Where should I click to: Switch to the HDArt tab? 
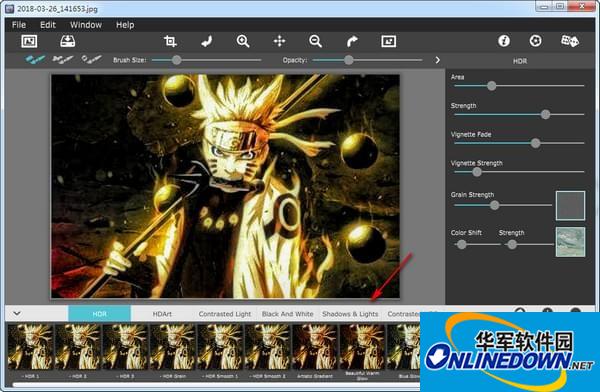tap(162, 314)
